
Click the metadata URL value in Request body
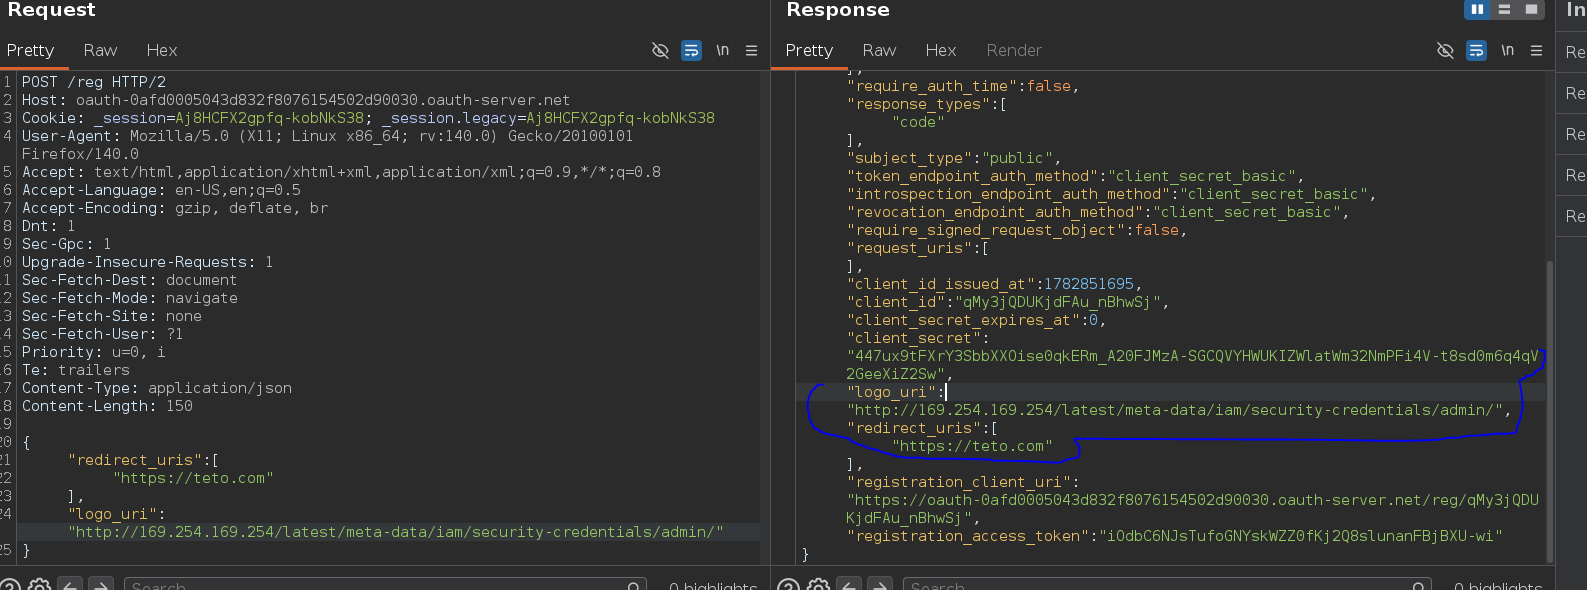395,532
